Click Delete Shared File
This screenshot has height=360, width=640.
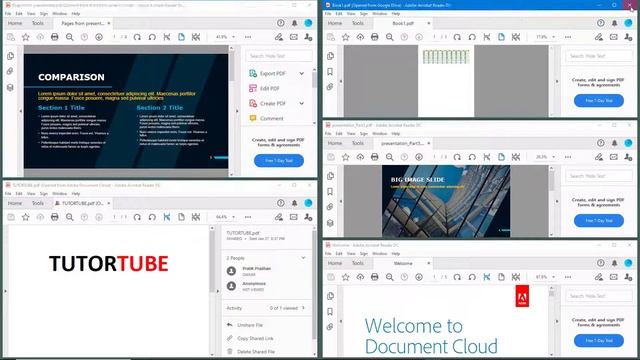point(256,351)
